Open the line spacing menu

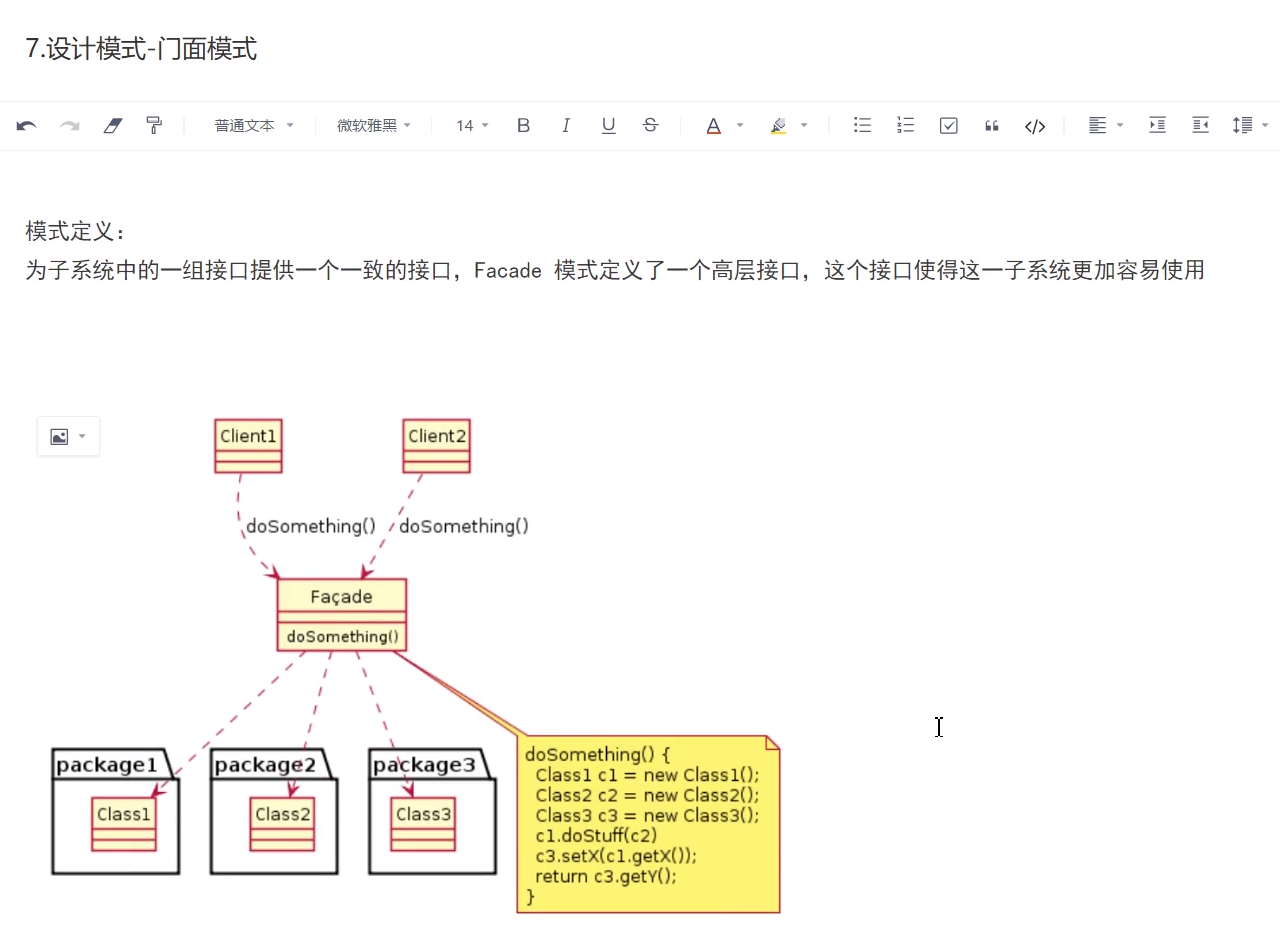coord(1250,125)
